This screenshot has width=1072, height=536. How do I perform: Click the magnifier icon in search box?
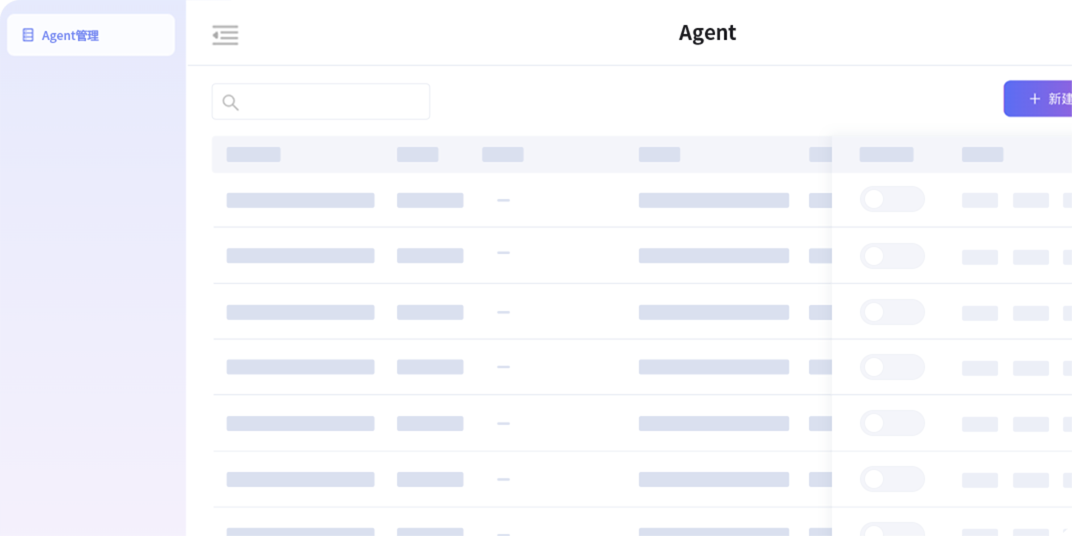click(230, 102)
